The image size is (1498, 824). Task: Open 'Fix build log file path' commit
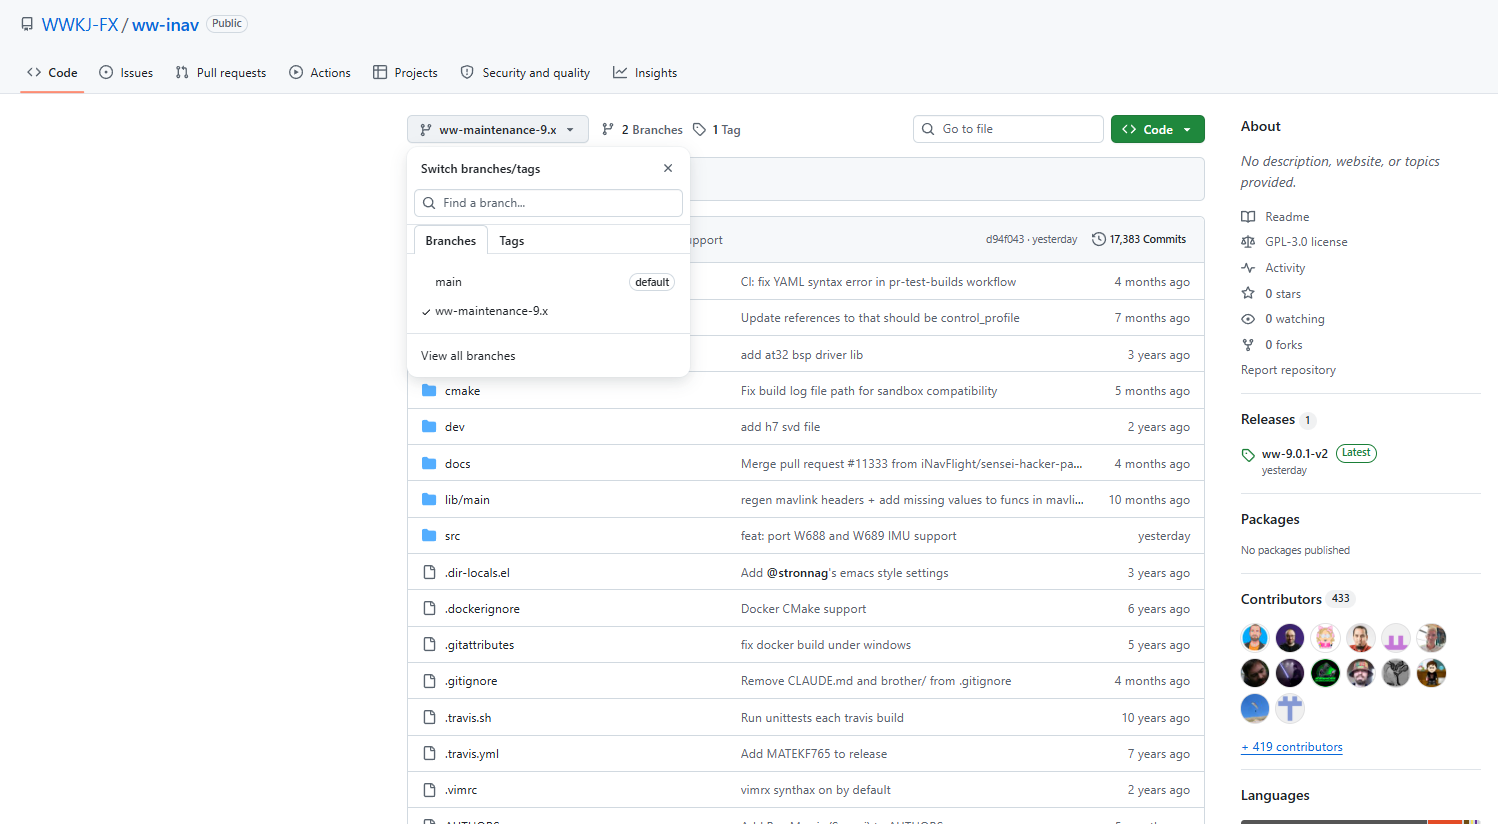tap(869, 391)
